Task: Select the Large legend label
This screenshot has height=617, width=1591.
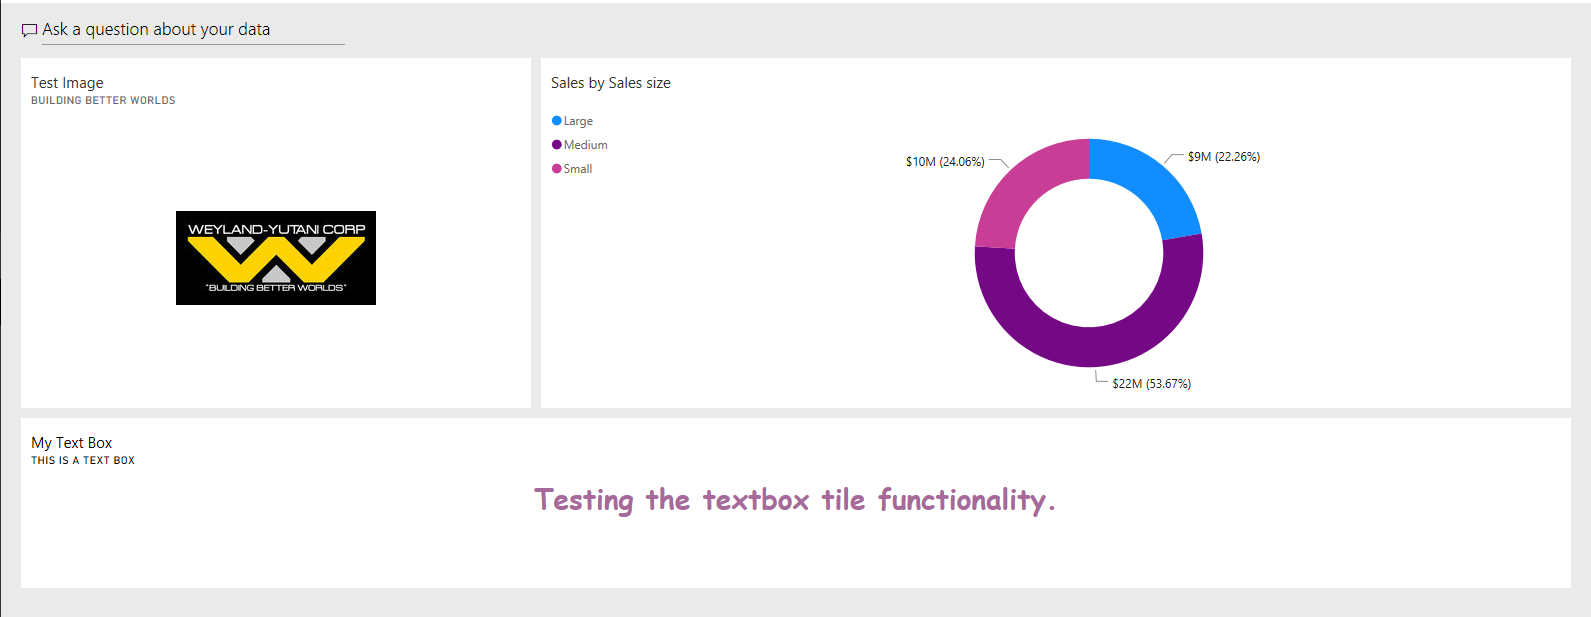Action: click(x=578, y=121)
